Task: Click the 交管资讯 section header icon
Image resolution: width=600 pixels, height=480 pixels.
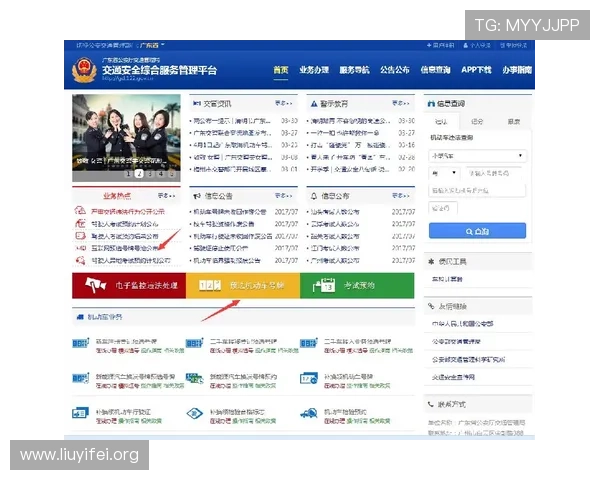Action: (197, 103)
